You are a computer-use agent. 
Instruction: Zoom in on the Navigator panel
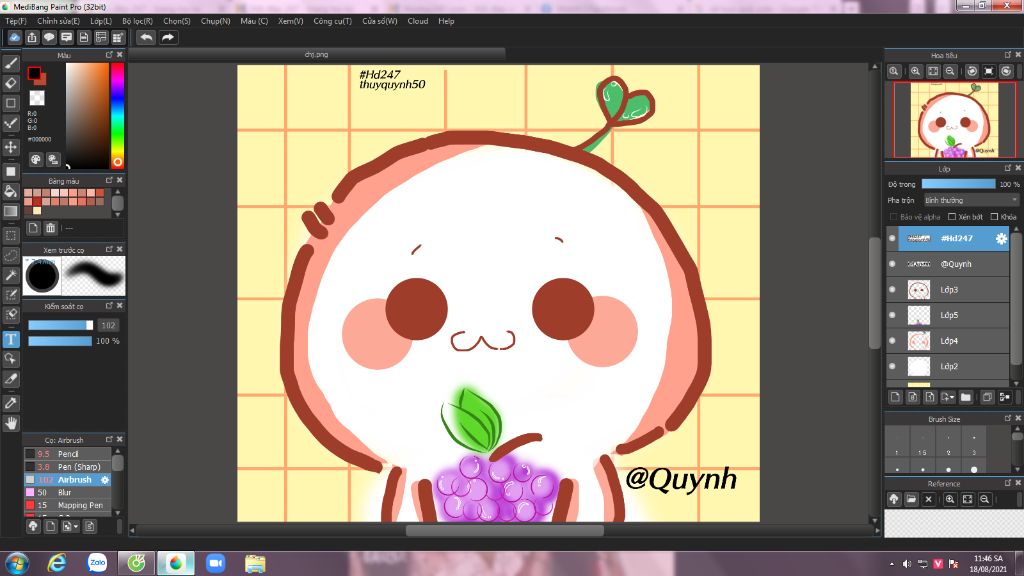(x=916, y=71)
